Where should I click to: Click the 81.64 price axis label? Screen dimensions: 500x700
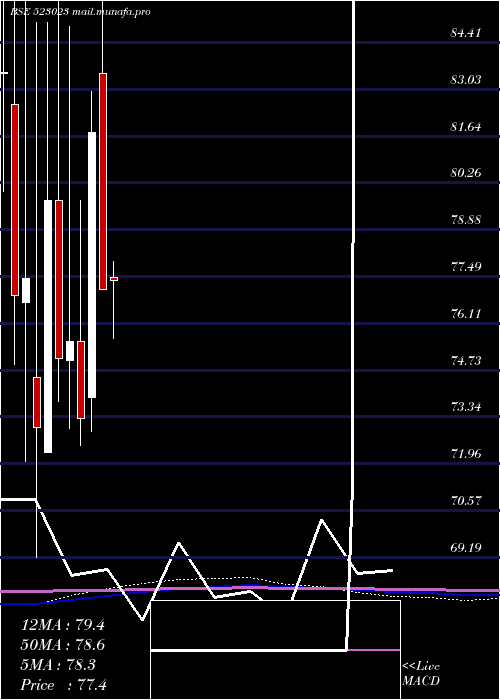tap(466, 126)
